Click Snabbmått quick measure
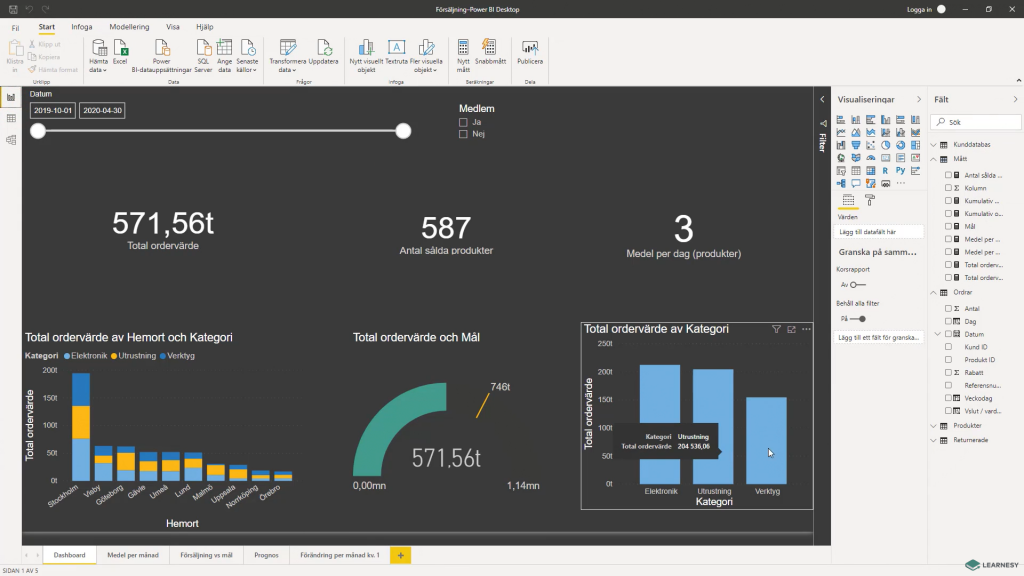Image resolution: width=1024 pixels, height=576 pixels. tap(490, 52)
